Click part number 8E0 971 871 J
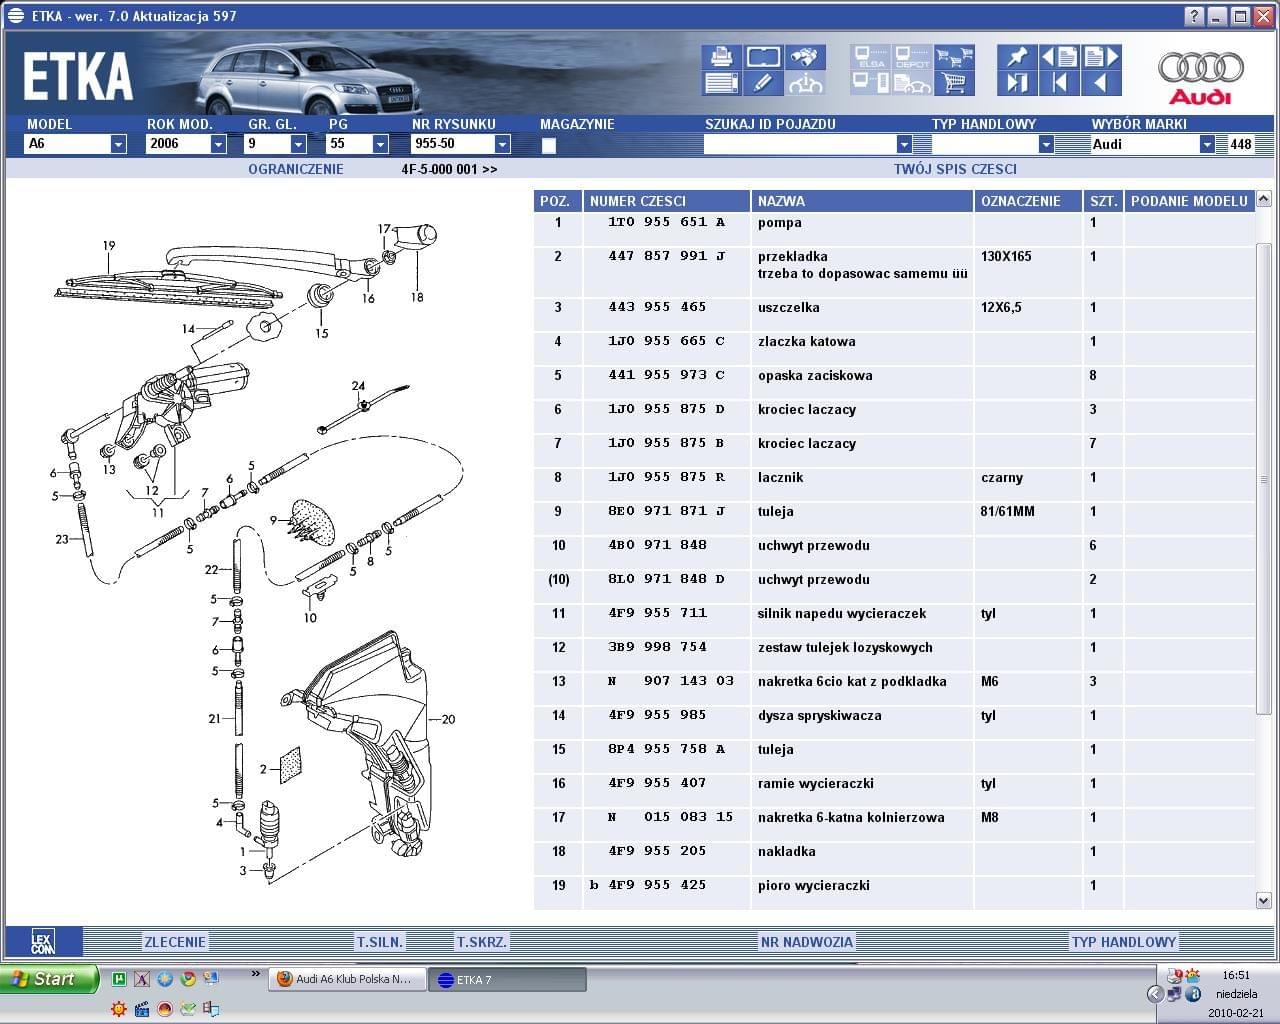This screenshot has width=1280, height=1024. click(x=666, y=511)
